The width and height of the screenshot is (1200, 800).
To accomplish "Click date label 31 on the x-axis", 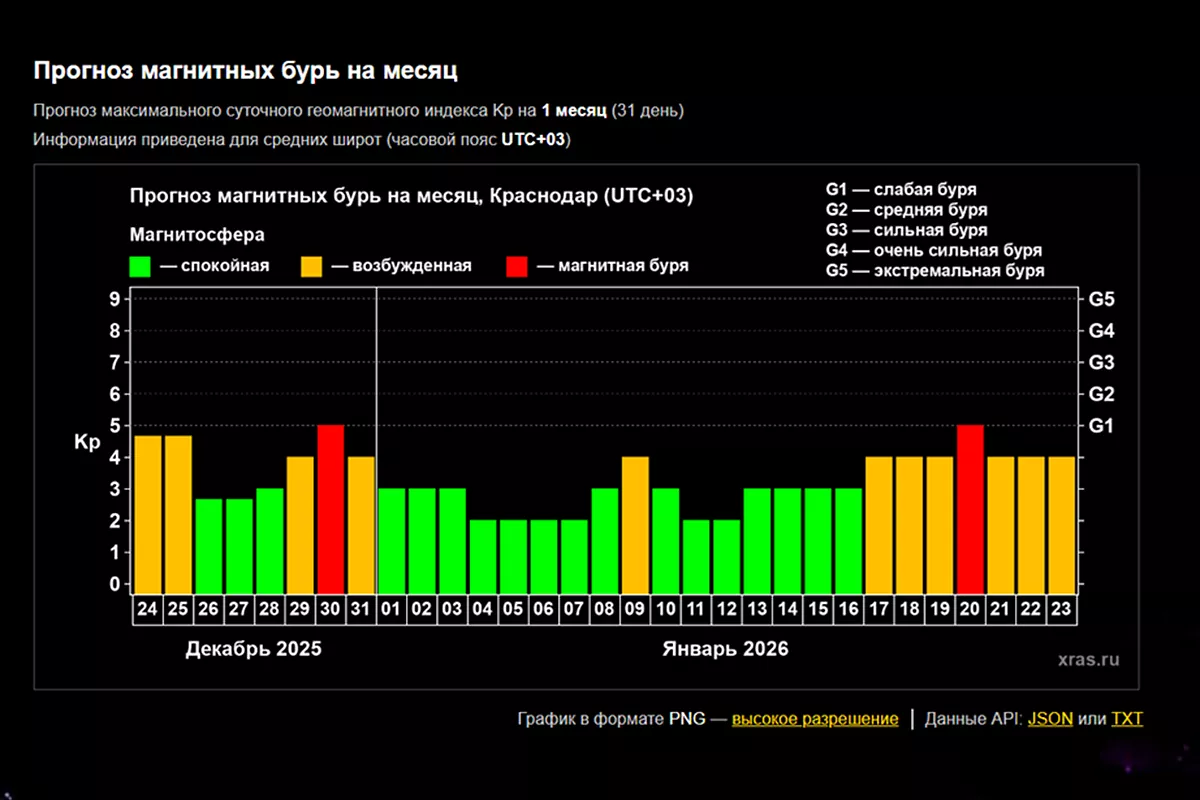I will click(x=361, y=609).
